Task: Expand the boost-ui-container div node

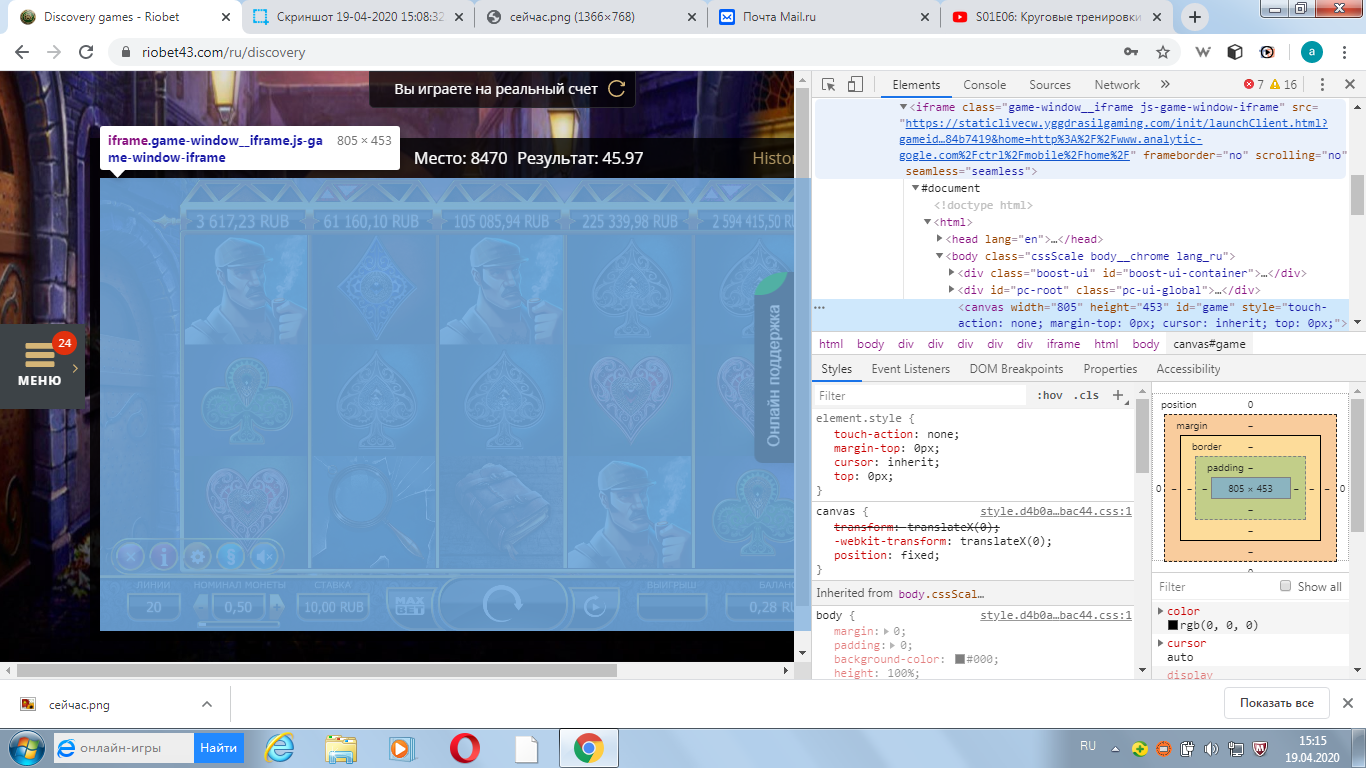Action: pos(952,273)
